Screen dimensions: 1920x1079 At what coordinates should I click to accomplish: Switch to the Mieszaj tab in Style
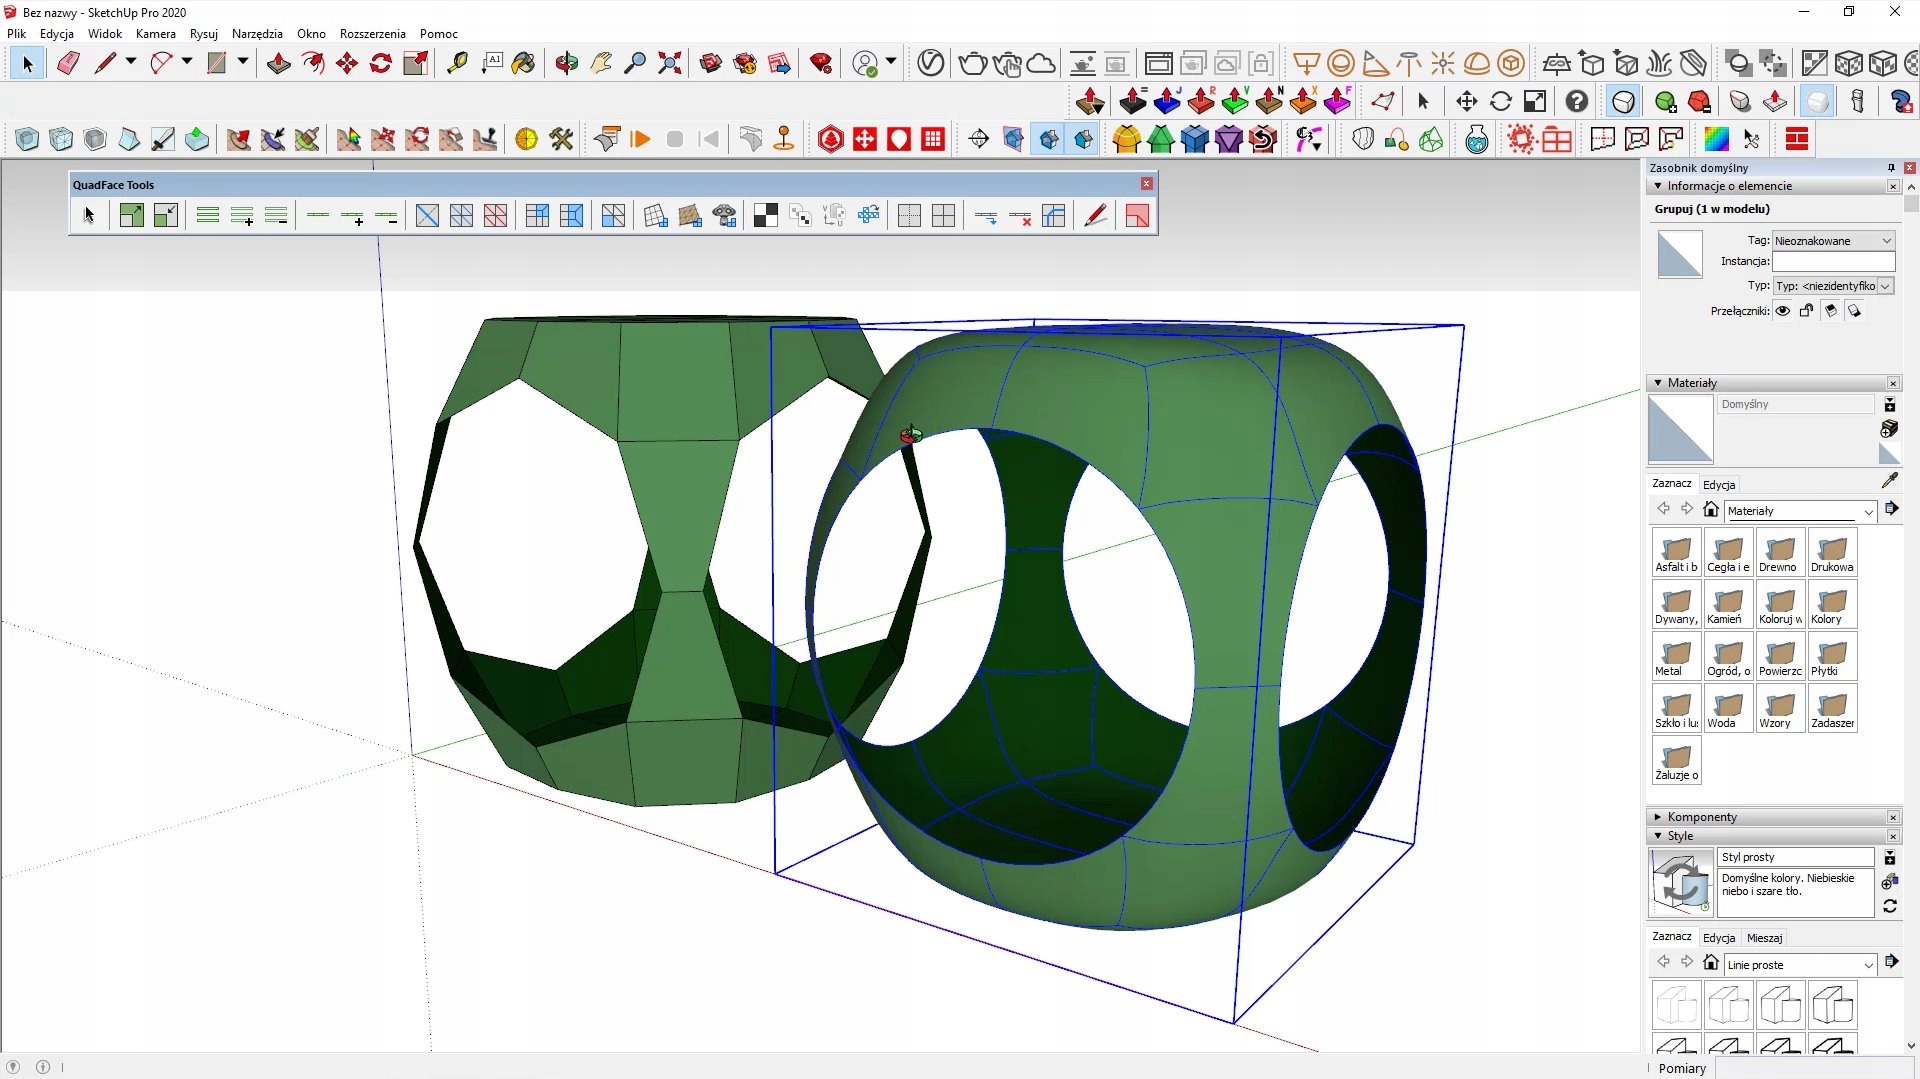pyautogui.click(x=1764, y=938)
